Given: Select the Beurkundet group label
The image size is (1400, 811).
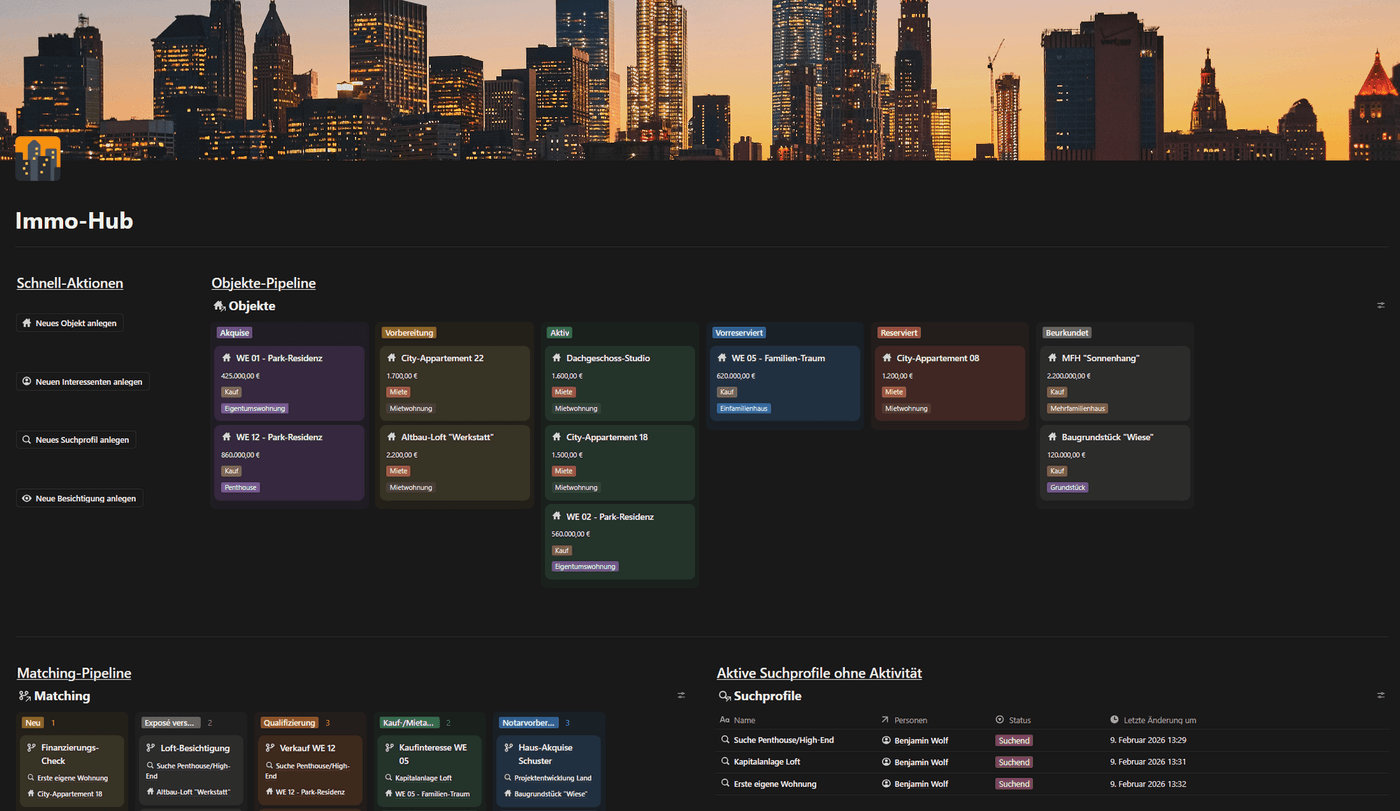Looking at the screenshot, I should coord(1067,333).
